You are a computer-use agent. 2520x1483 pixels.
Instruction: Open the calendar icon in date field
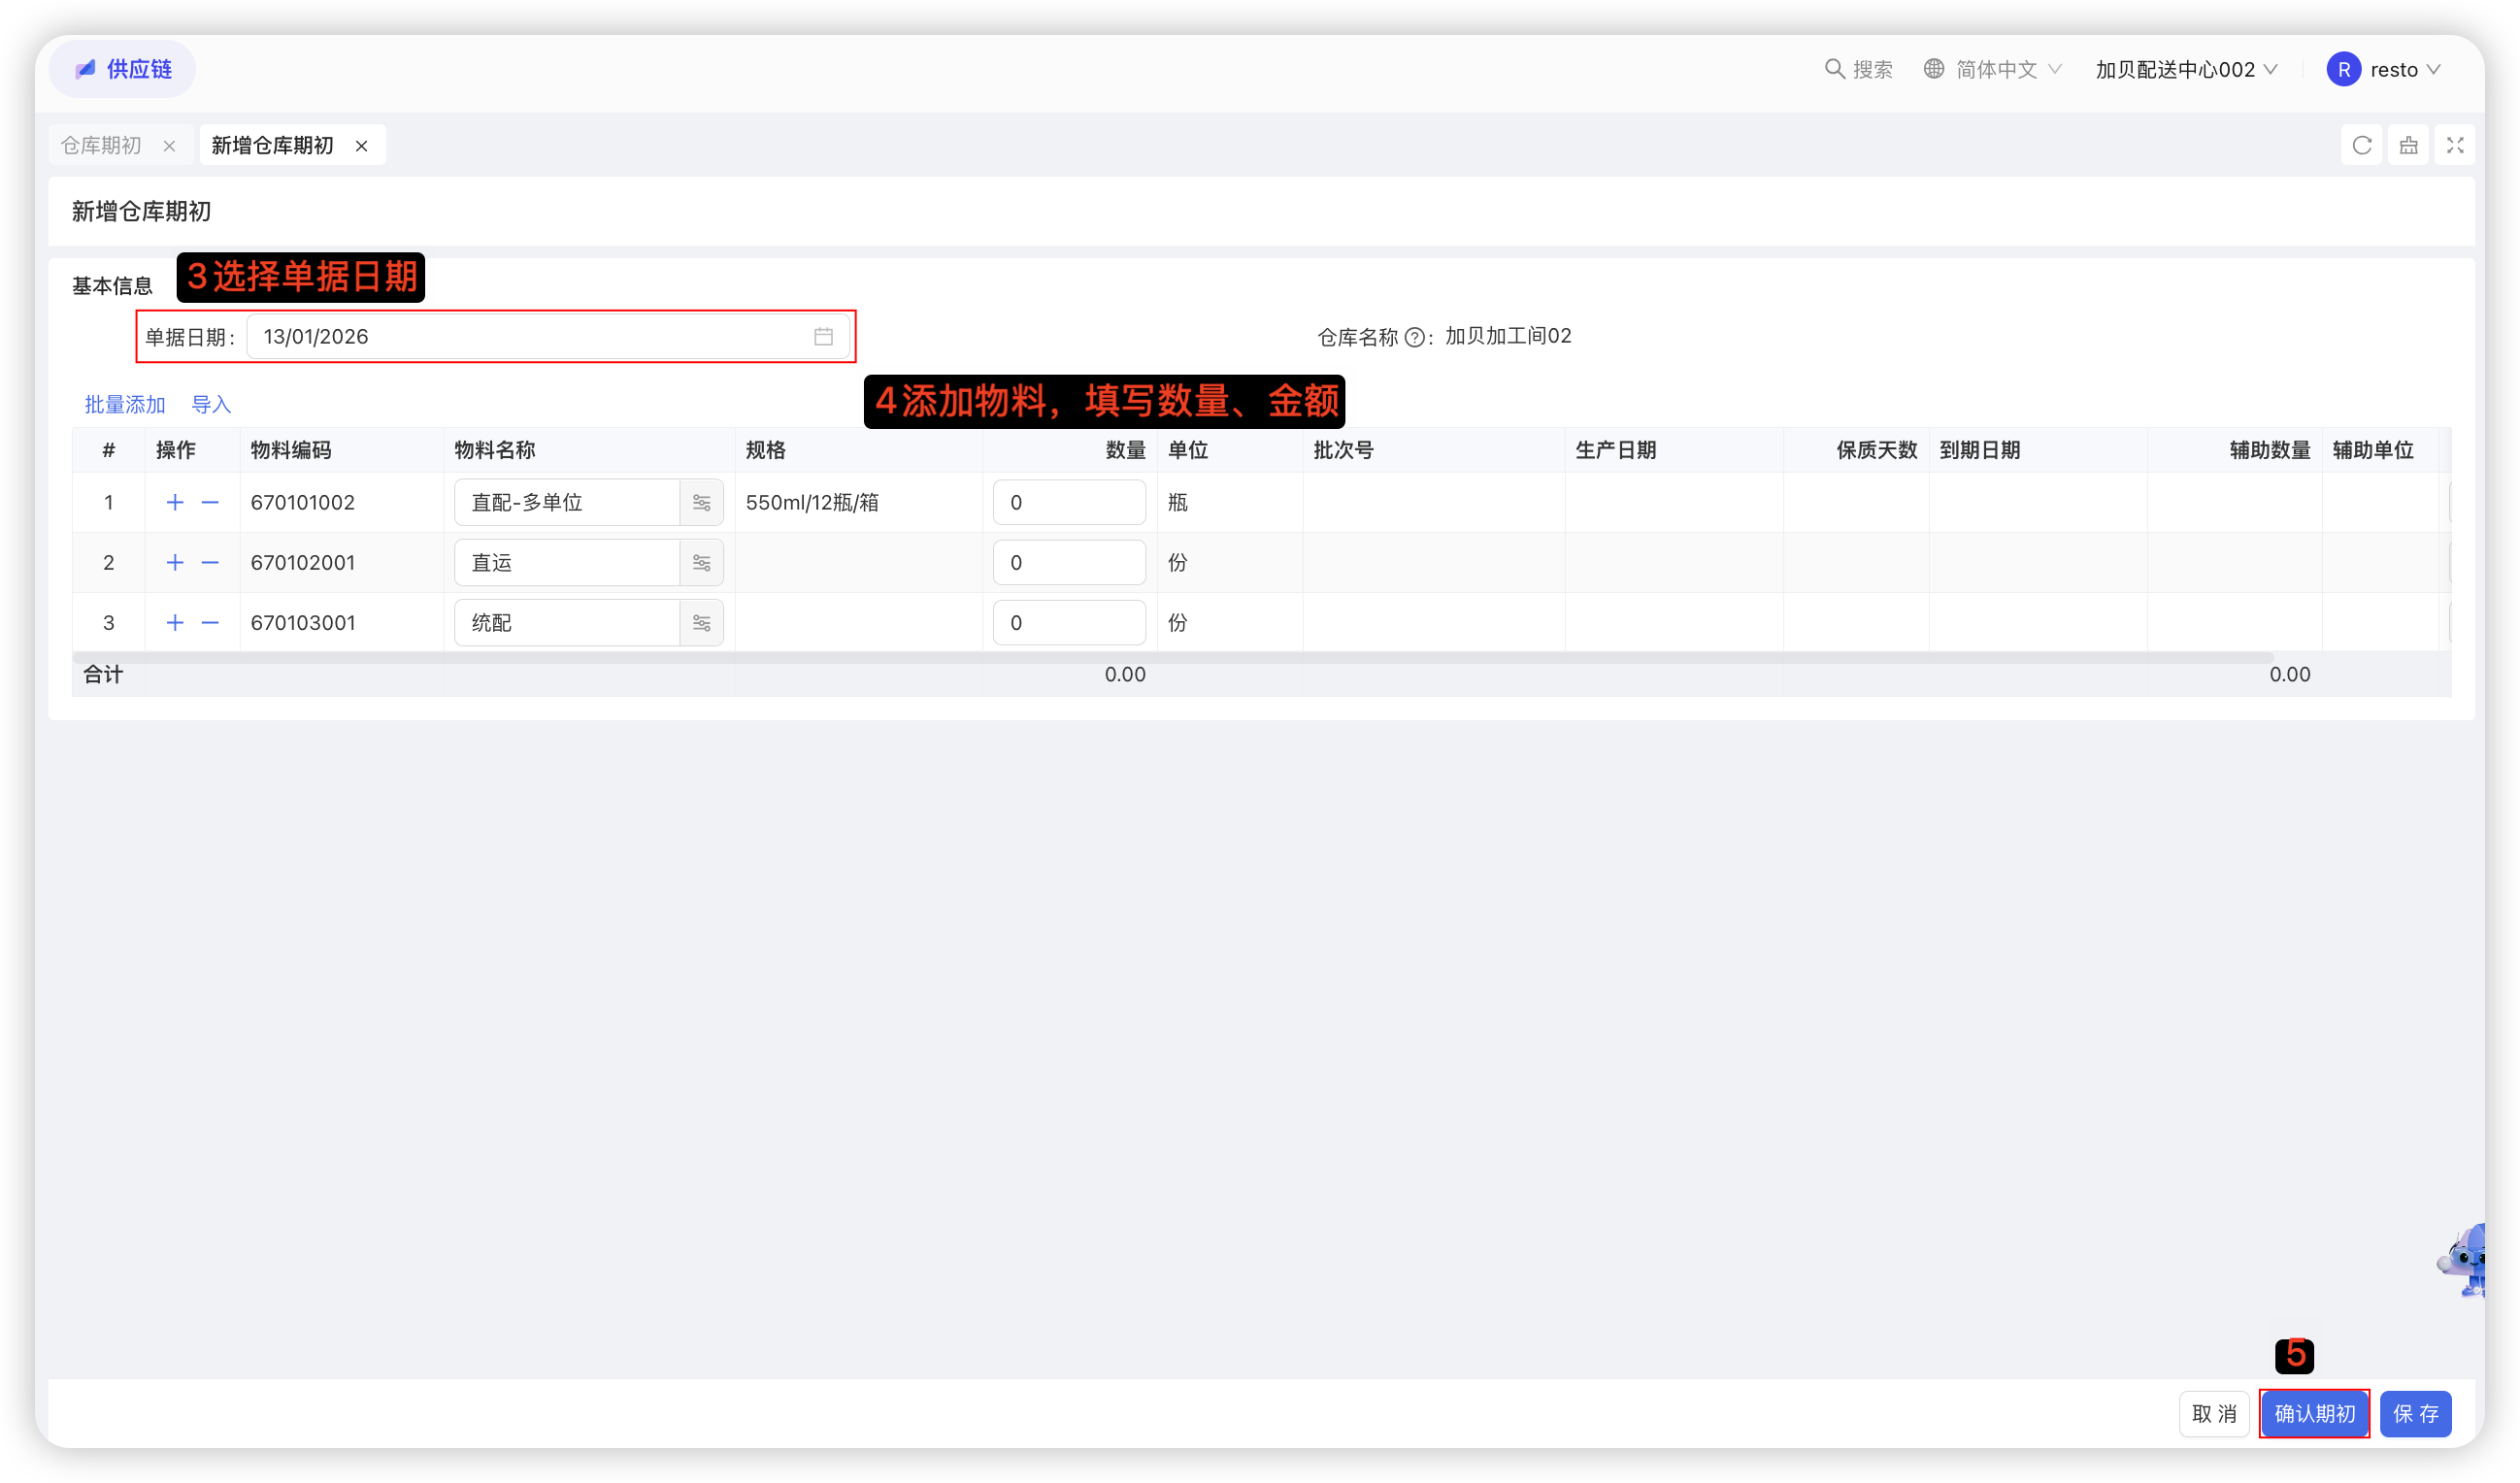point(822,337)
